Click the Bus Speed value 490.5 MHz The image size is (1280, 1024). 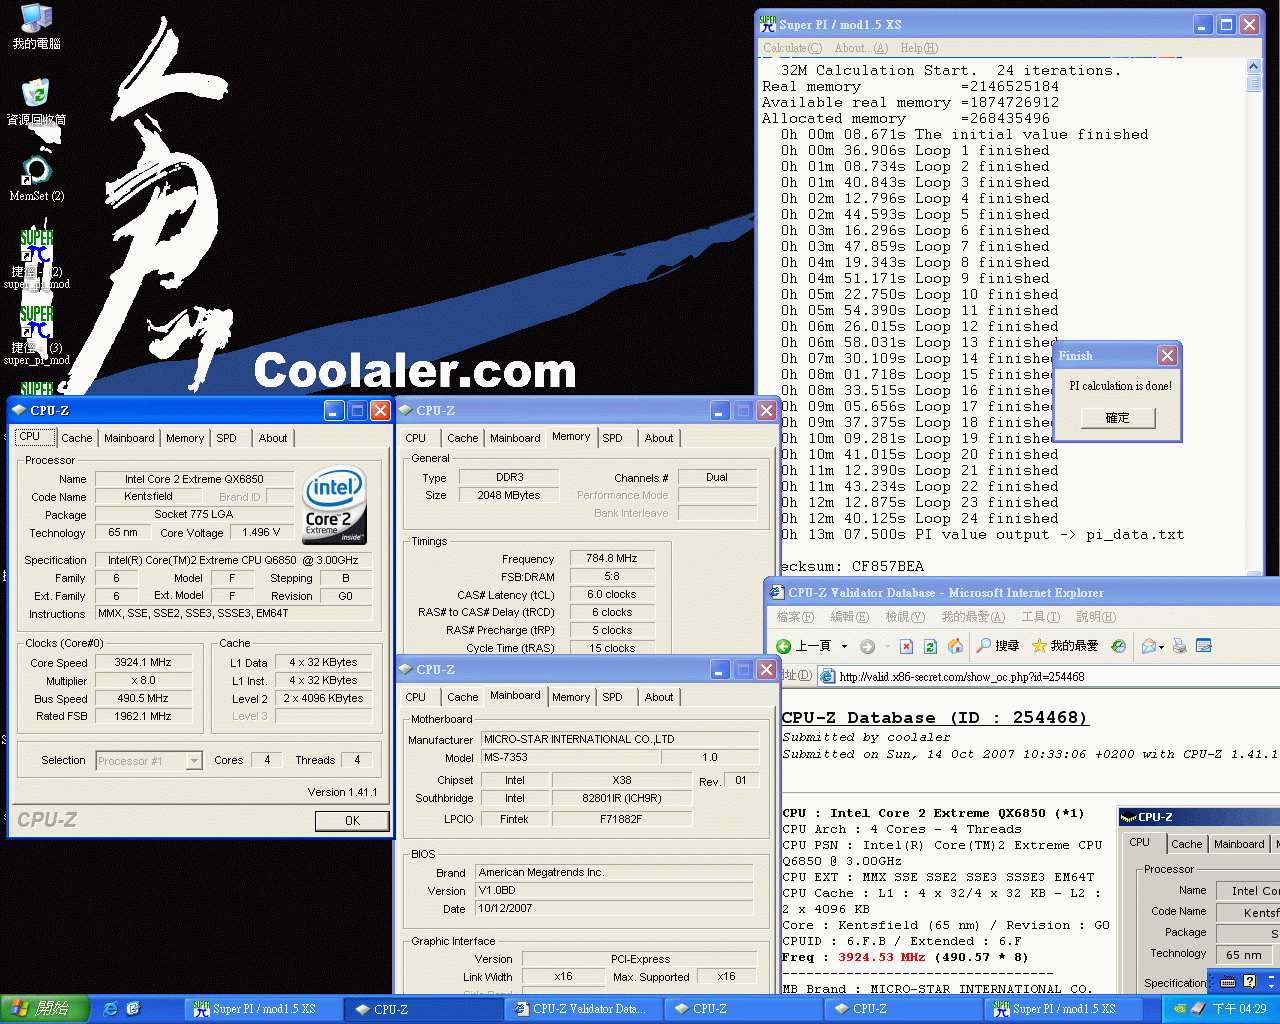[x=143, y=698]
